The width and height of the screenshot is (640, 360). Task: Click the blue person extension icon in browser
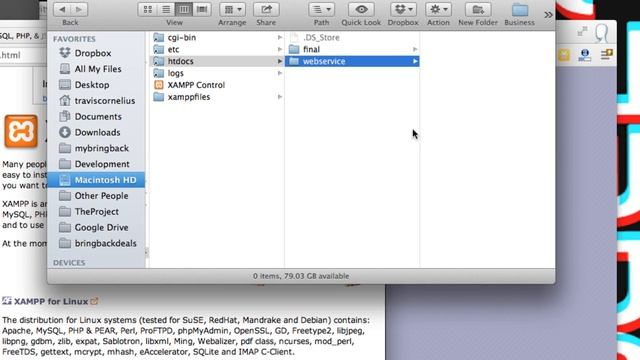tap(585, 55)
